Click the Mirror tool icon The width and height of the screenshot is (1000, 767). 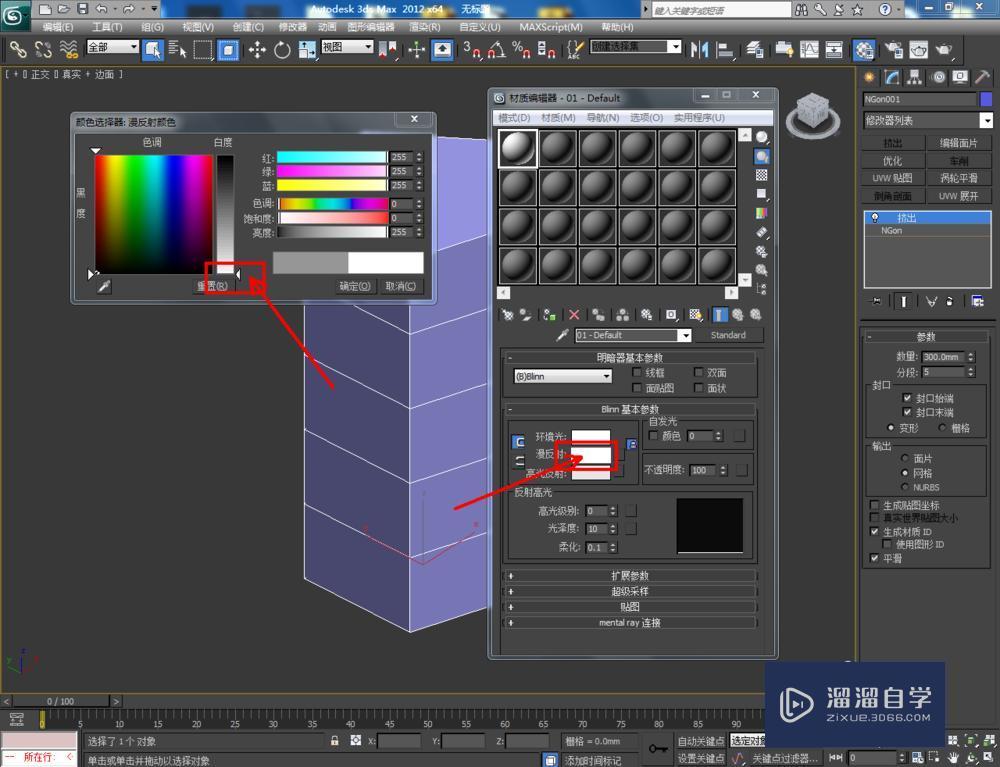700,49
